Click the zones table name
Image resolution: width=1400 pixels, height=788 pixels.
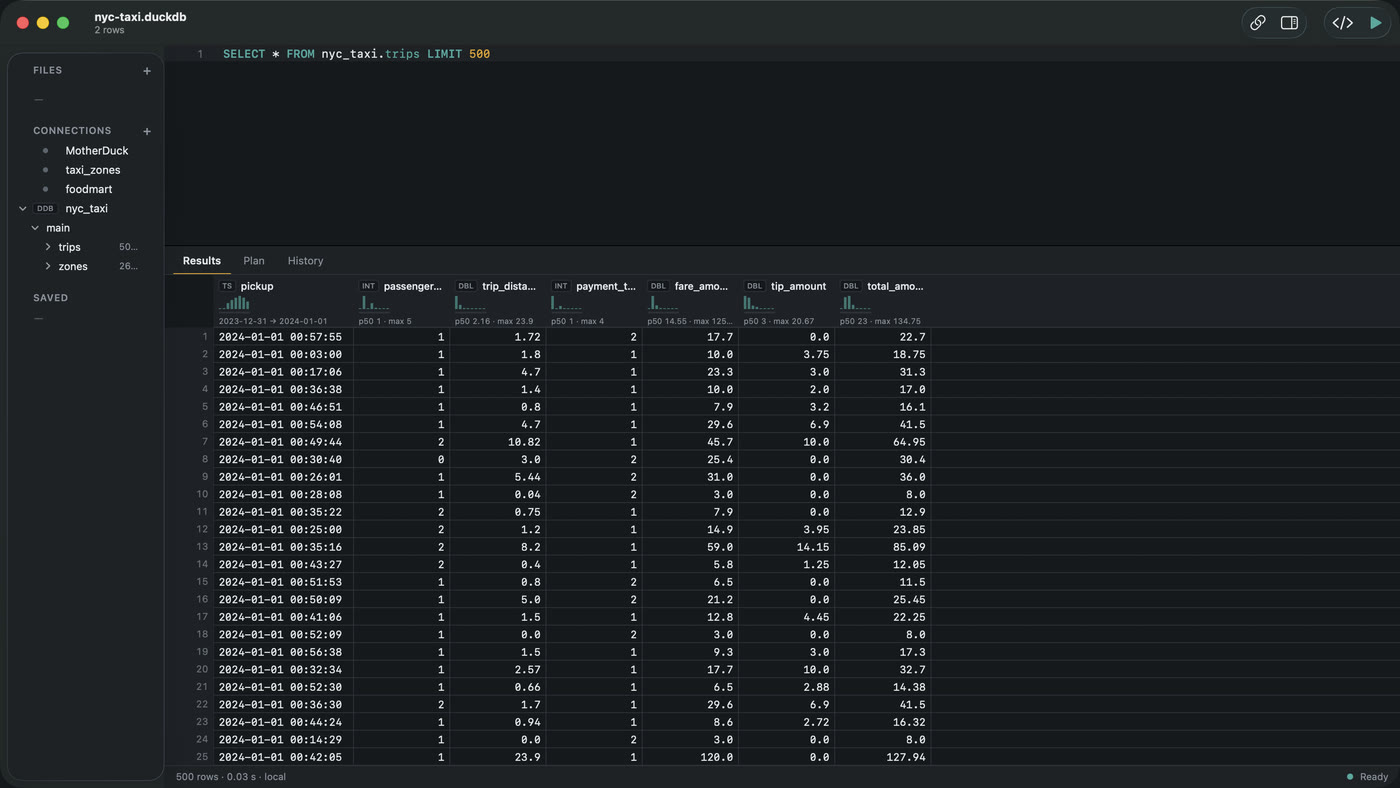click(x=73, y=267)
